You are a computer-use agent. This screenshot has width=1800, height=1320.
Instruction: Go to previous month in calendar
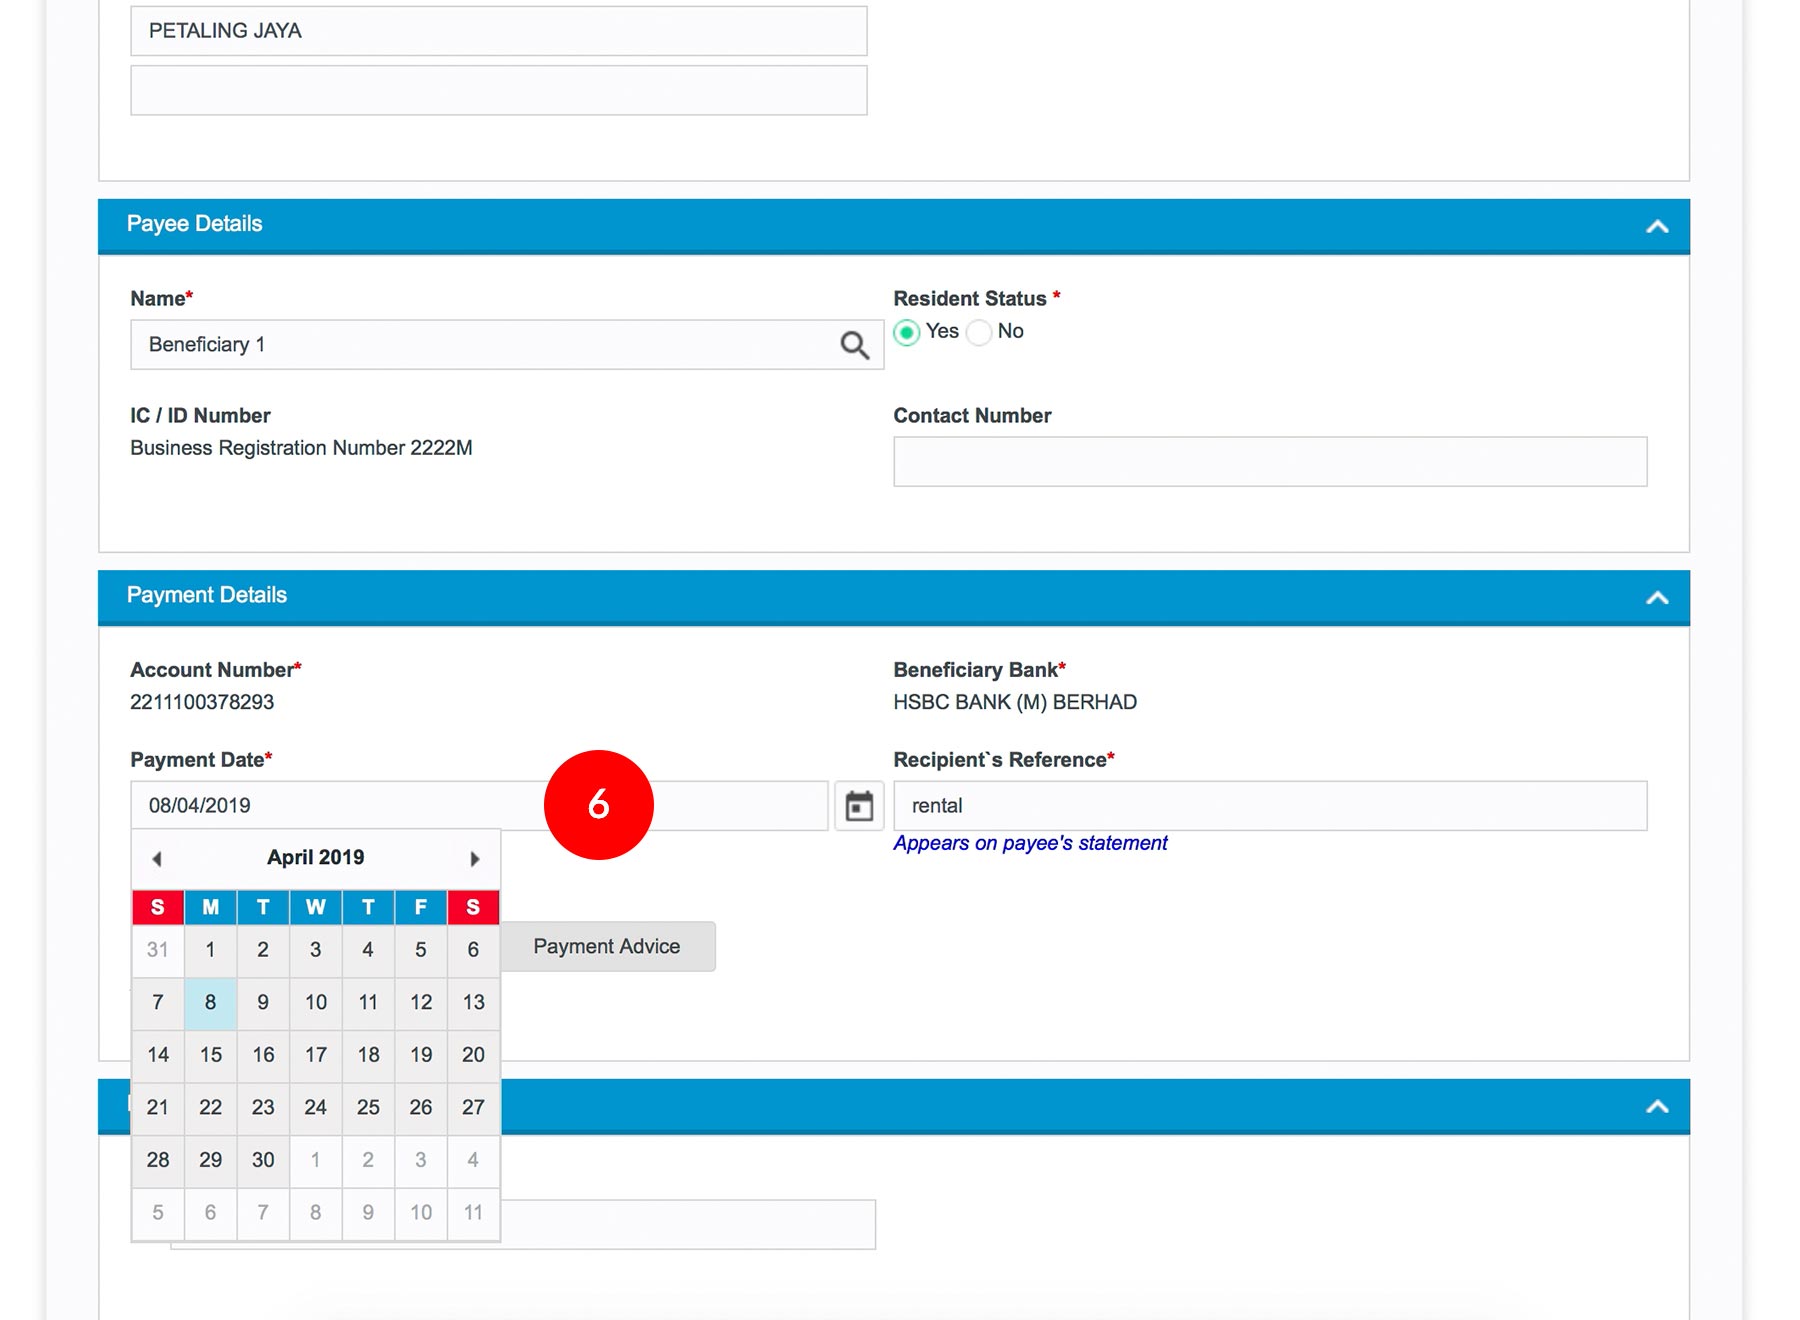pyautogui.click(x=157, y=859)
